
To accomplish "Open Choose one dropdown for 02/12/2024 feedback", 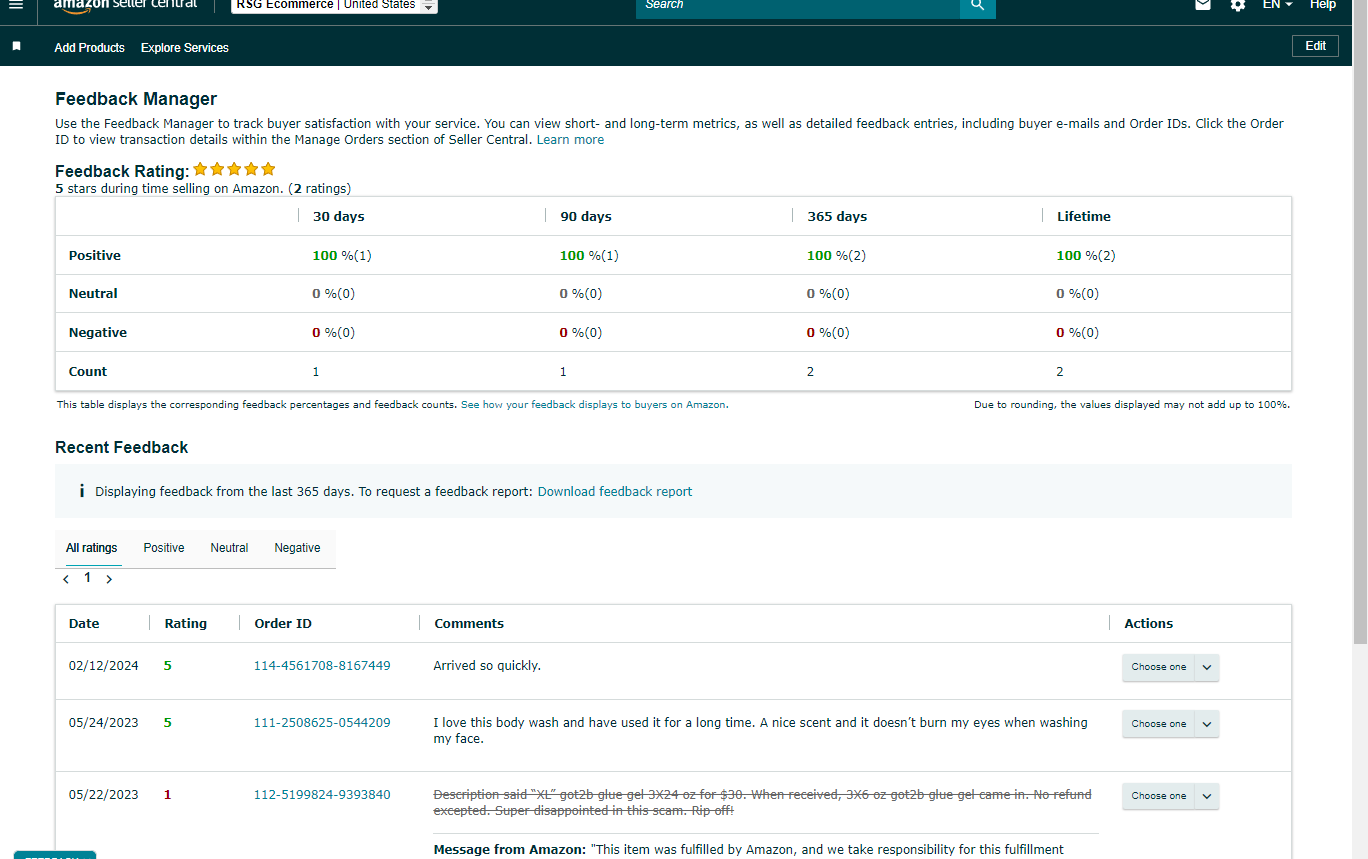I will pos(1170,667).
